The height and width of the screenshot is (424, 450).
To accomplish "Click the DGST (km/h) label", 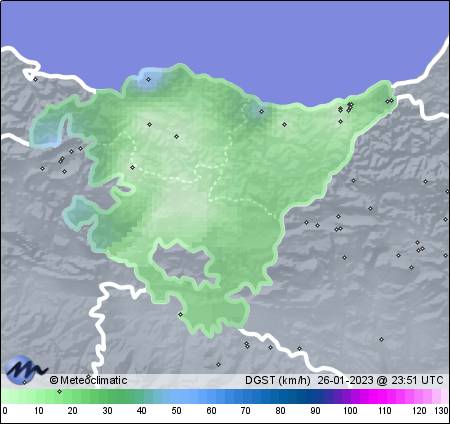I will click(277, 380).
